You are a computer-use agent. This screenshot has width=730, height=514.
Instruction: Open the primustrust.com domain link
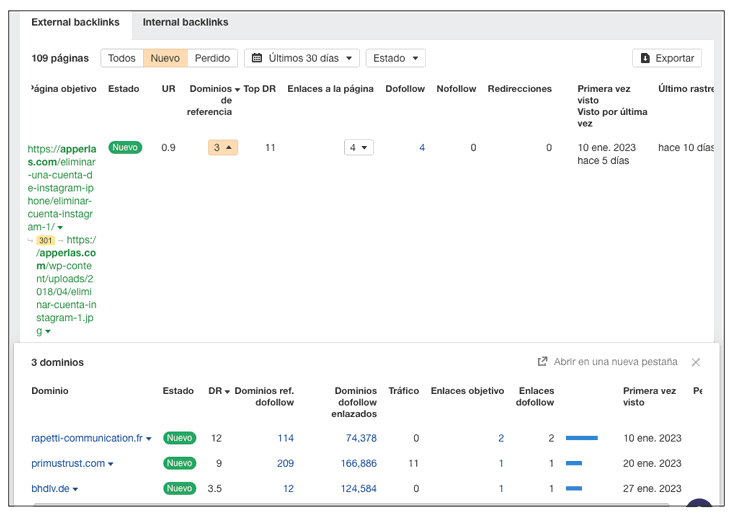pos(68,463)
